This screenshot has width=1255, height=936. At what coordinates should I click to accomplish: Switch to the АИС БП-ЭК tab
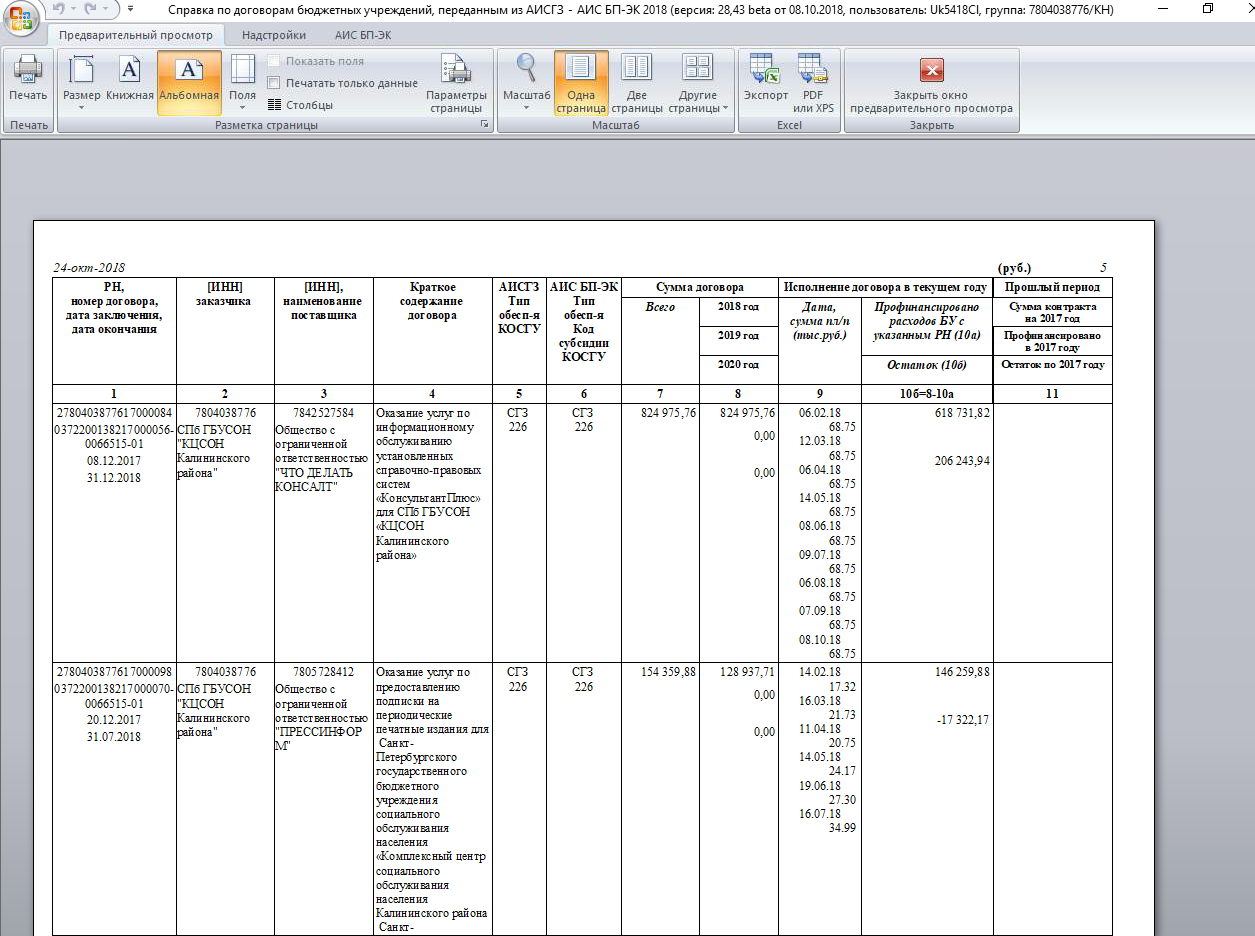coord(363,35)
